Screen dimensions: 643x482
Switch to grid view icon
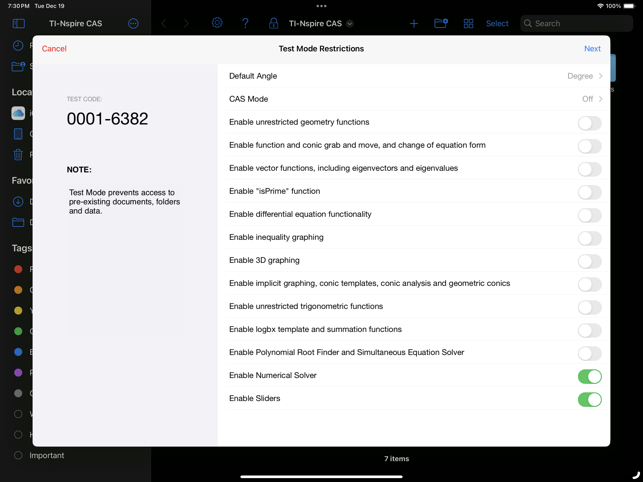[x=468, y=23]
